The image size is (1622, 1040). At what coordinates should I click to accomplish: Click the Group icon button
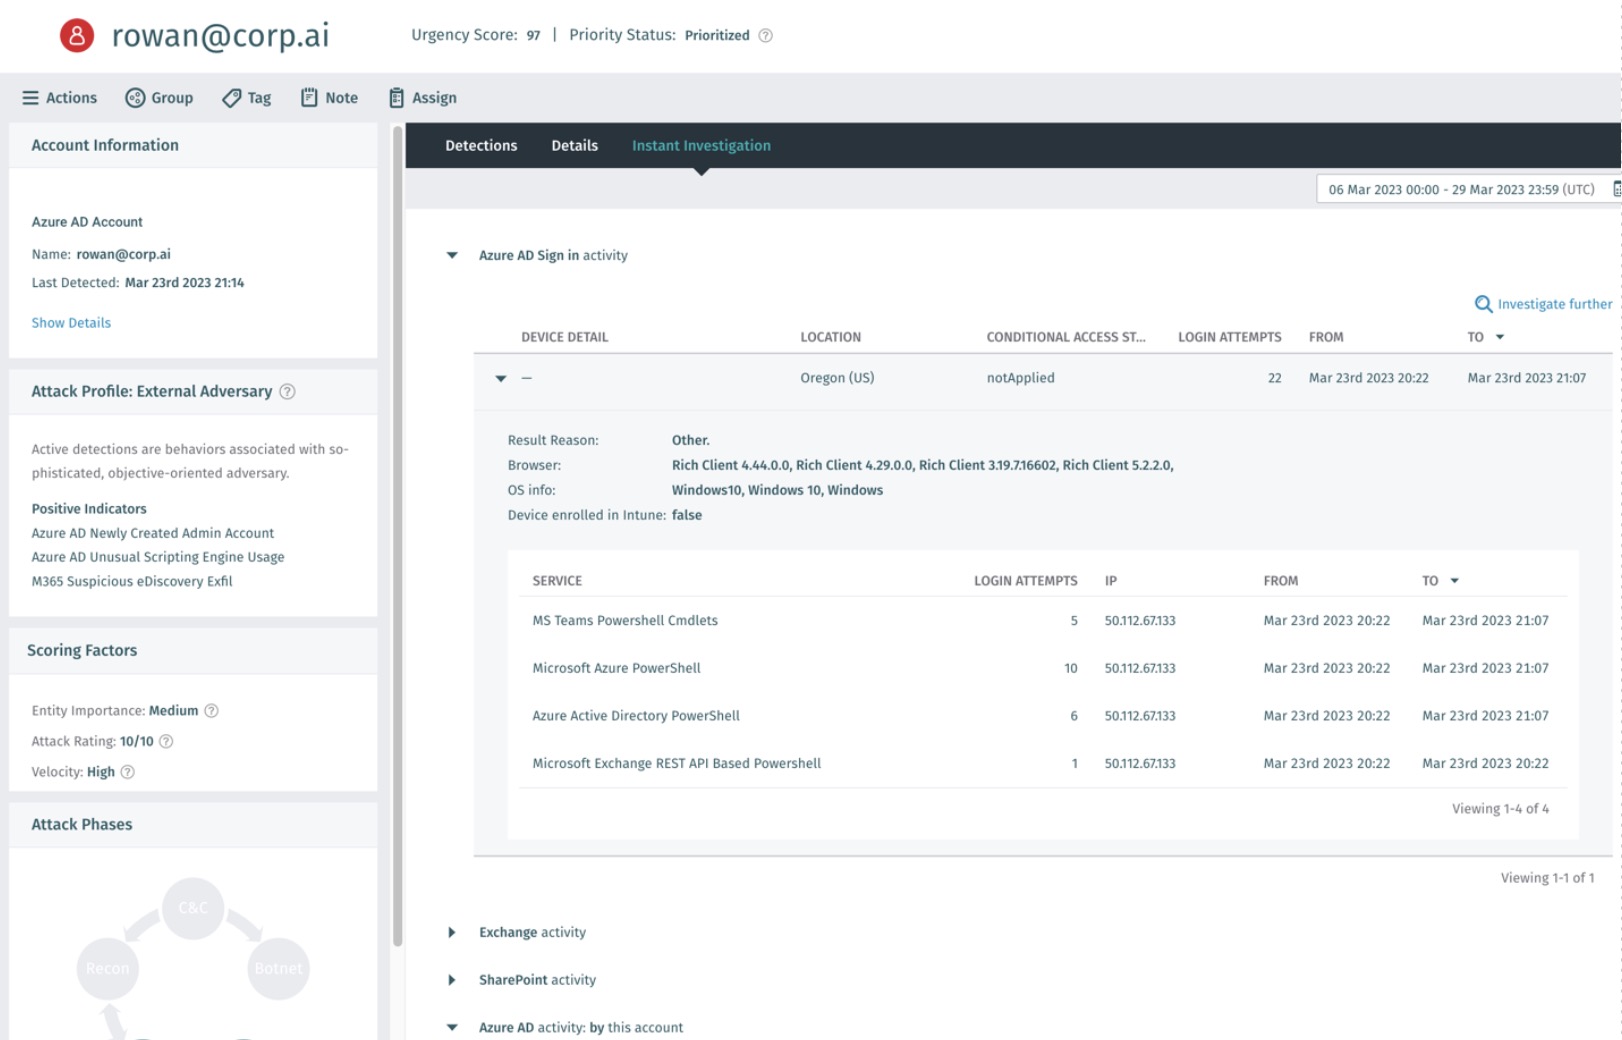[159, 98]
